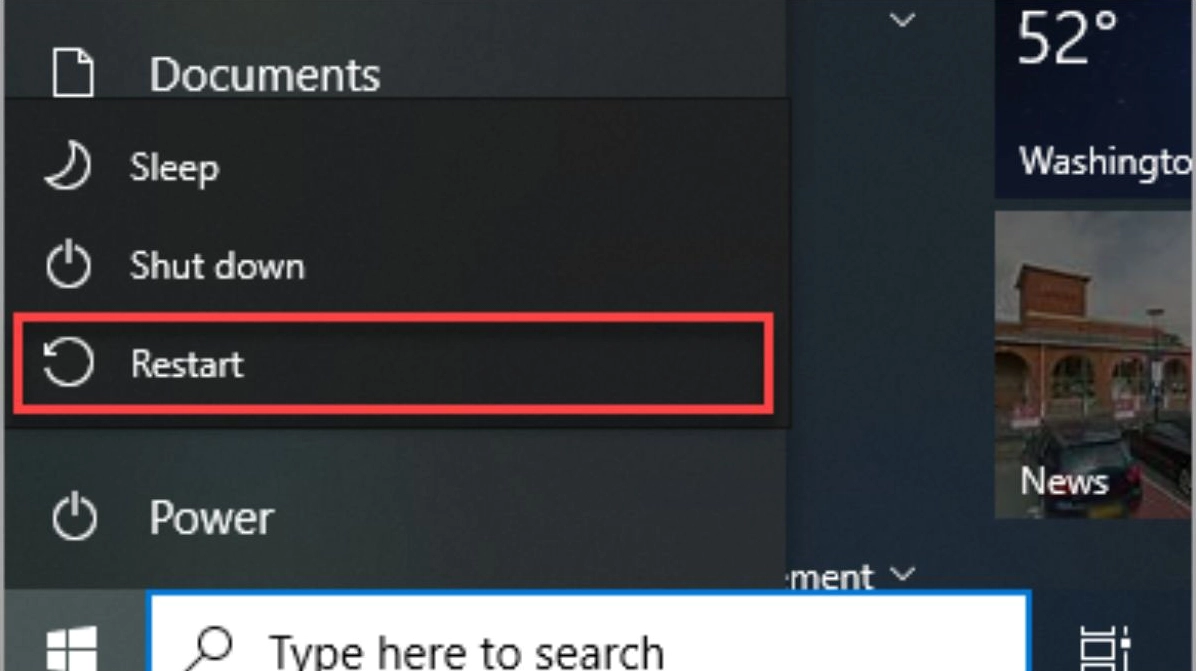Open the Documents label text

[265, 75]
